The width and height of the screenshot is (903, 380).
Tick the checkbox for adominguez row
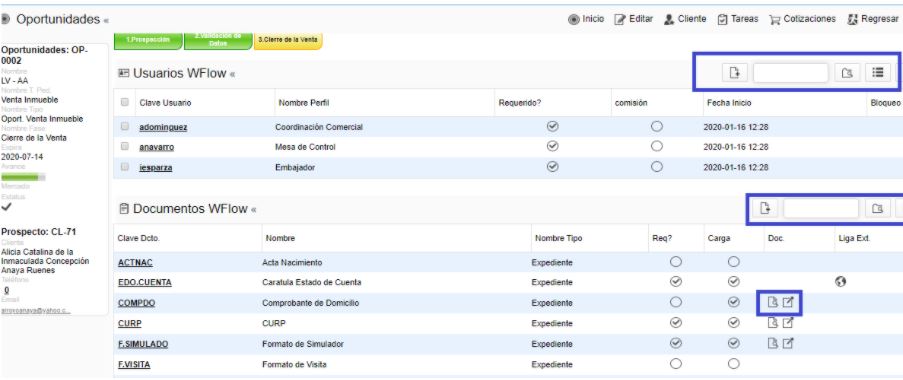pyautogui.click(x=124, y=127)
